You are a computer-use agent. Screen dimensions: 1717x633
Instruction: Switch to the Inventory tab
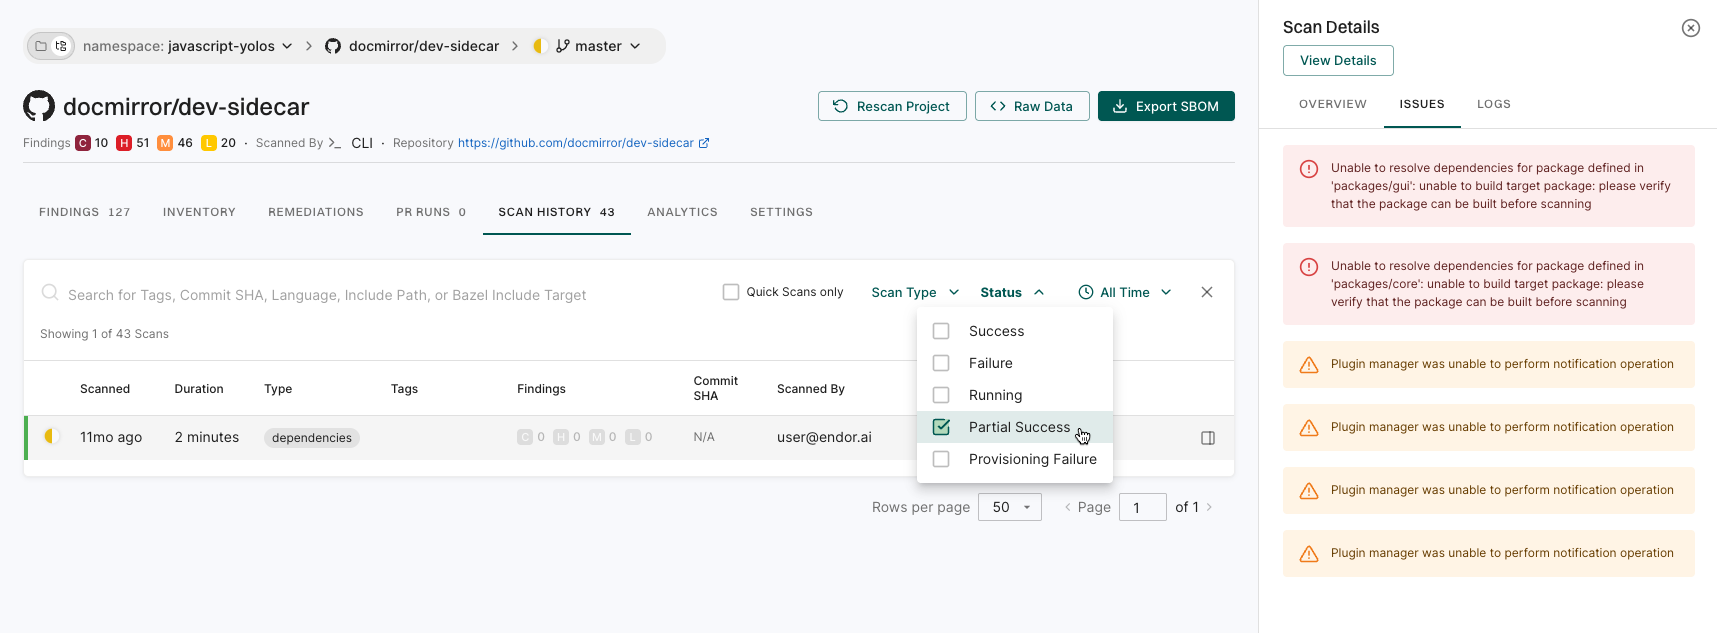(x=199, y=212)
